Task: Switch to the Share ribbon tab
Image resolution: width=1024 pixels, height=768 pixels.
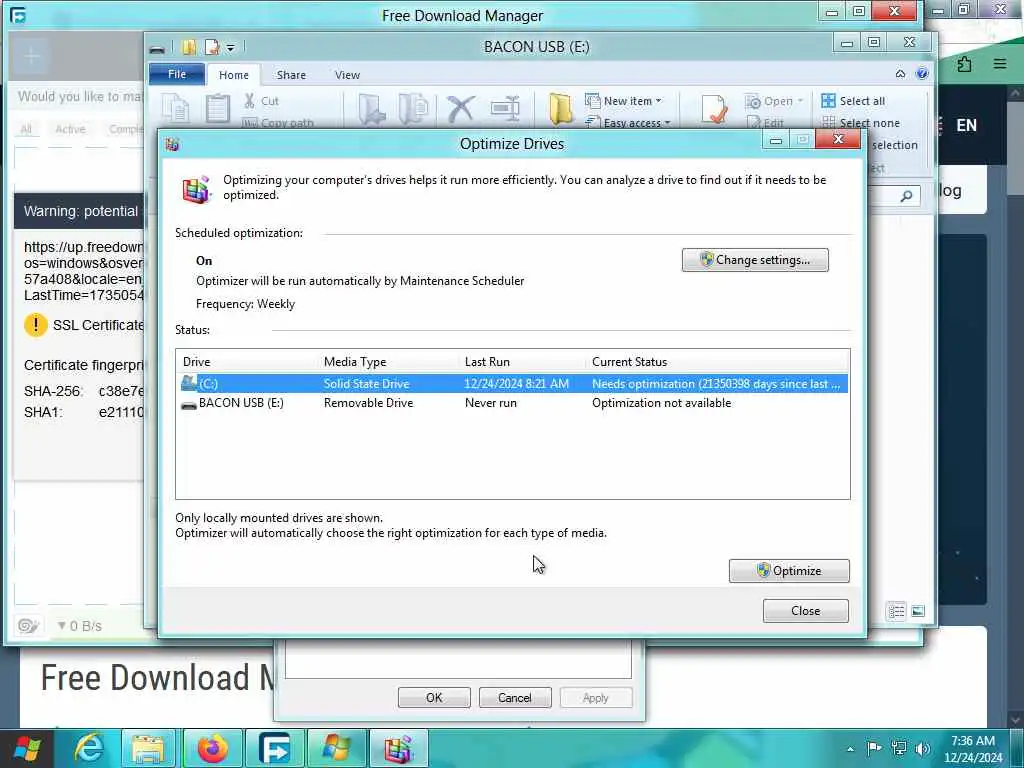Action: coord(291,75)
